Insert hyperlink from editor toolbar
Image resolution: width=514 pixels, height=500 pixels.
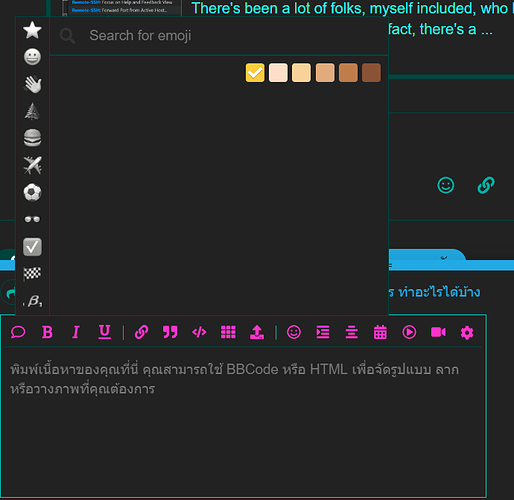141,332
